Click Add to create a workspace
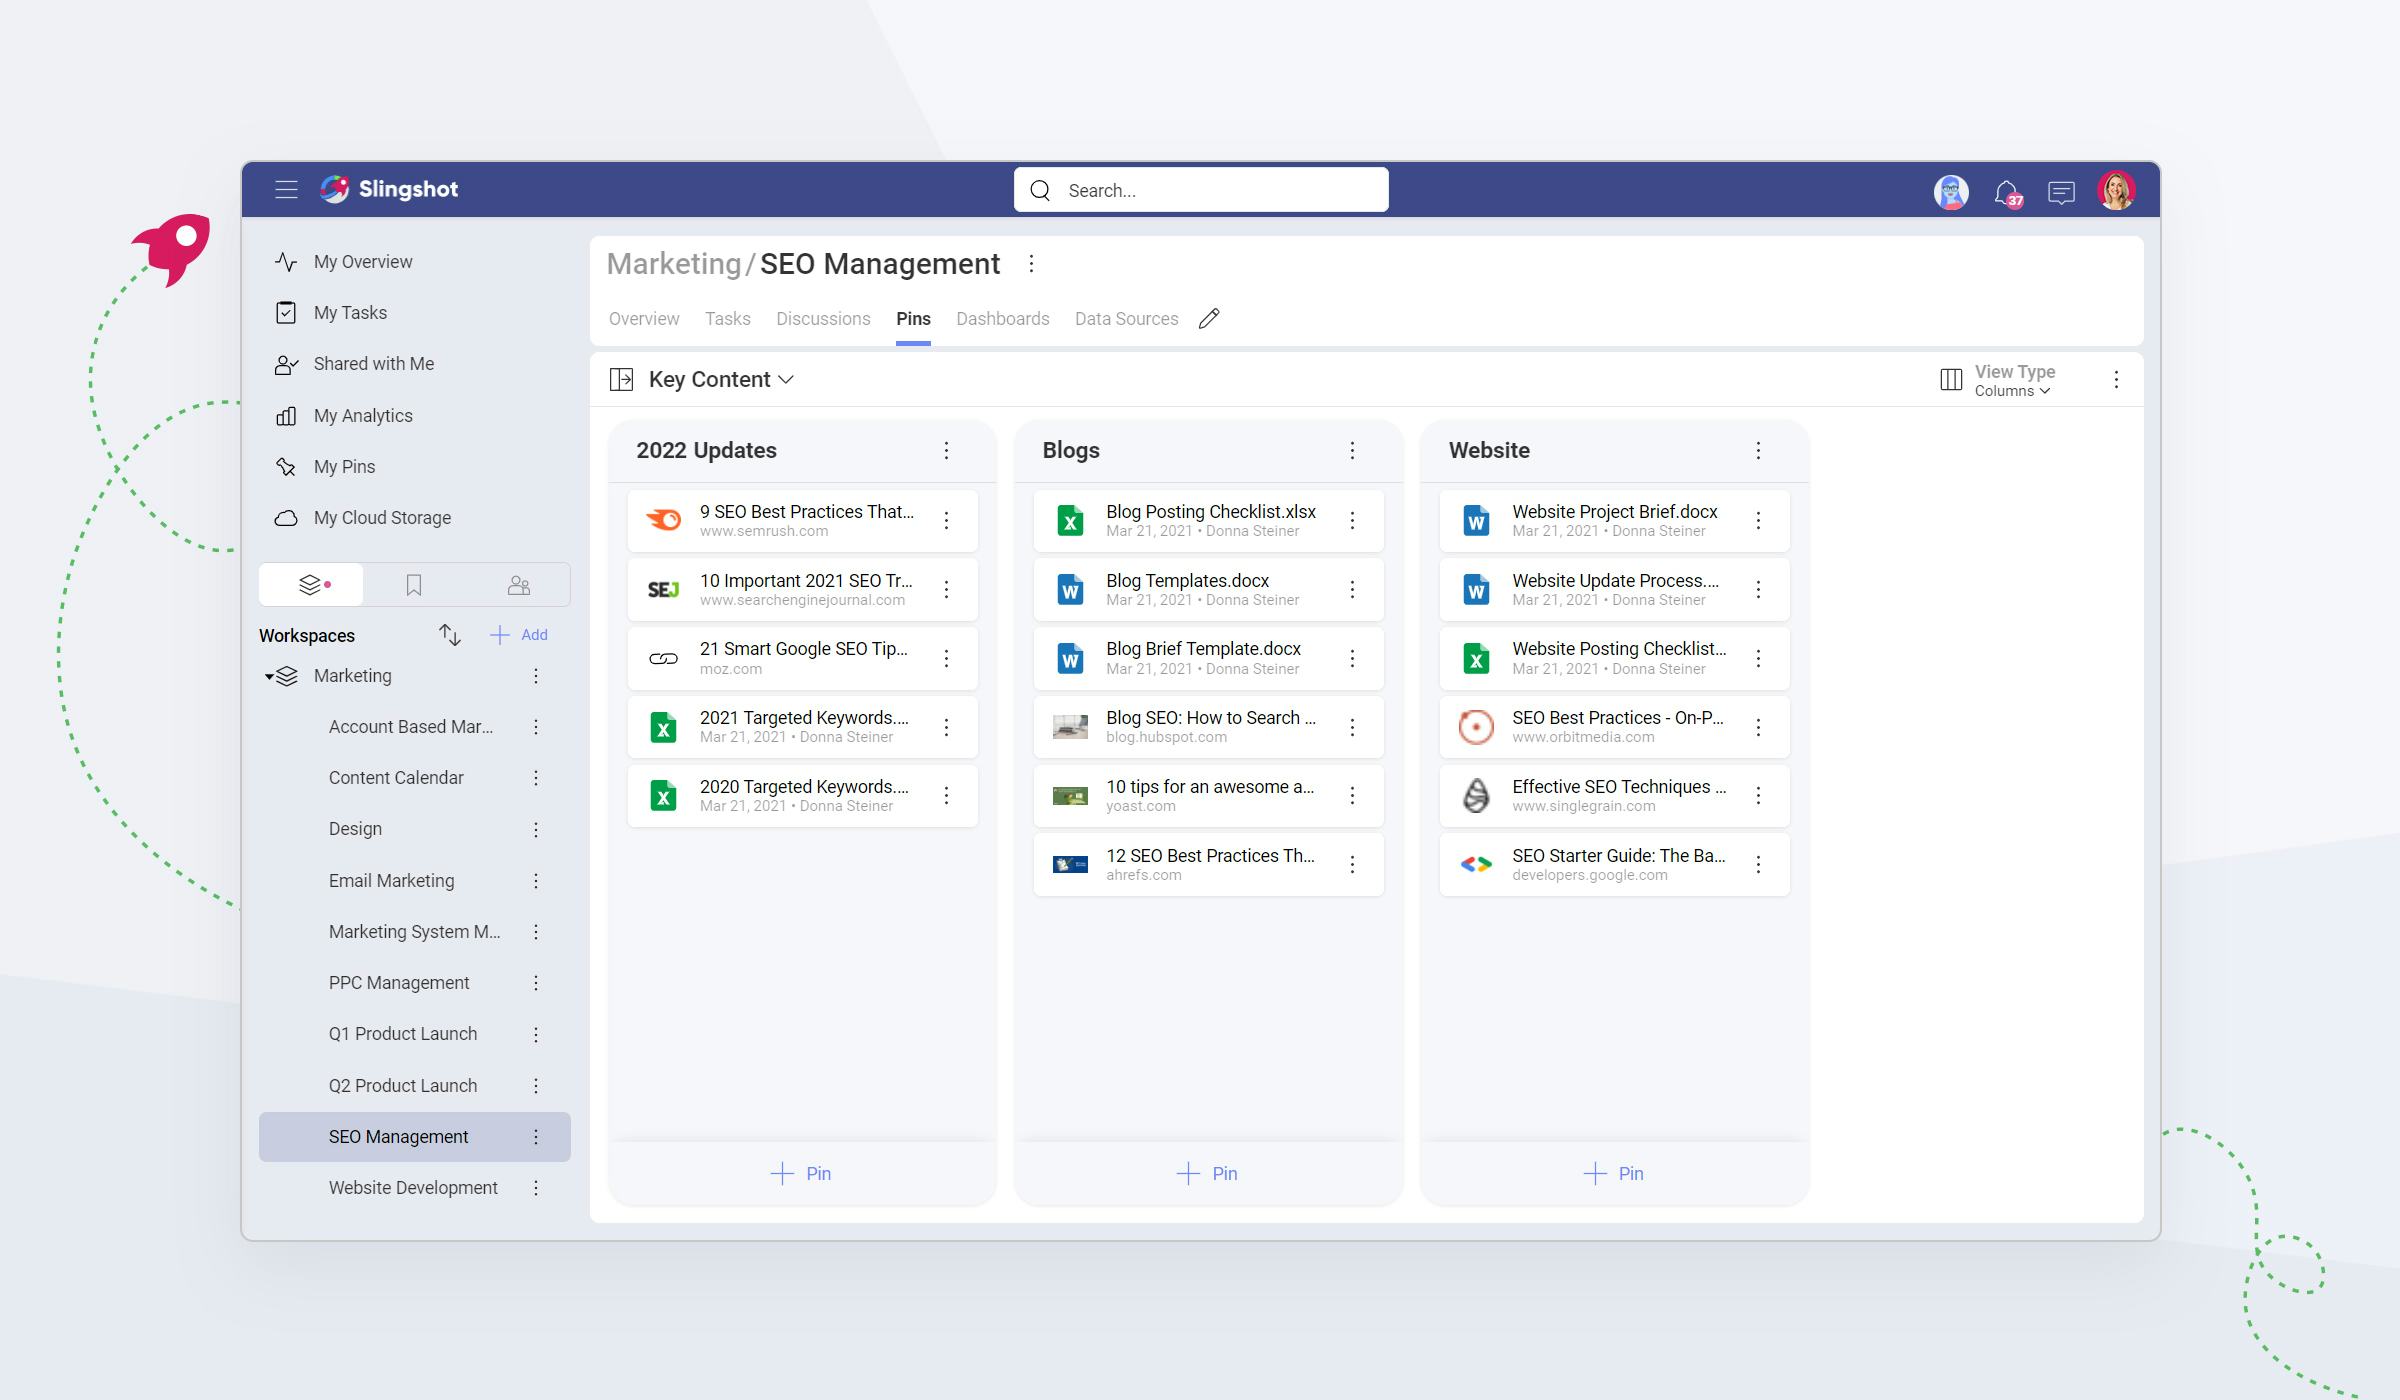 point(519,635)
